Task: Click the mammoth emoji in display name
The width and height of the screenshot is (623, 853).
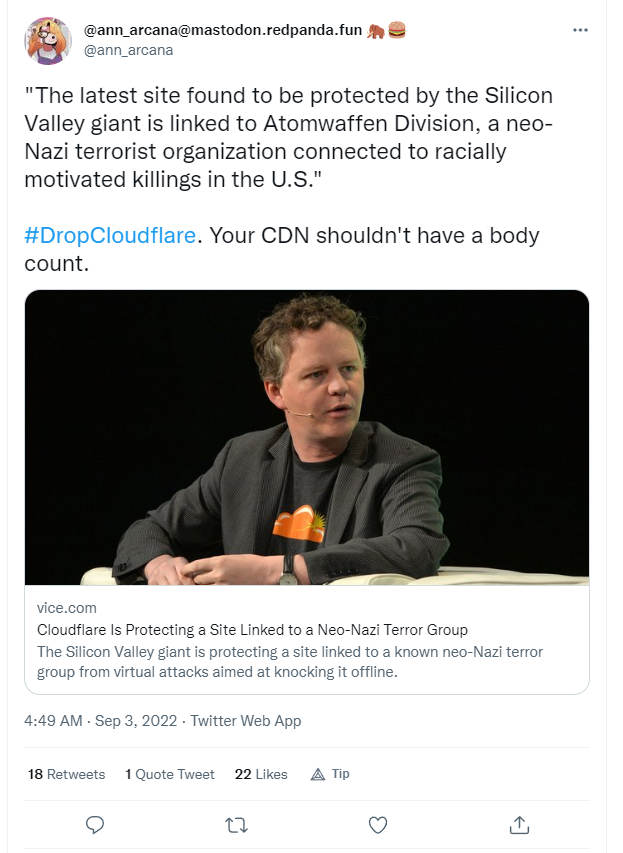Action: [376, 30]
